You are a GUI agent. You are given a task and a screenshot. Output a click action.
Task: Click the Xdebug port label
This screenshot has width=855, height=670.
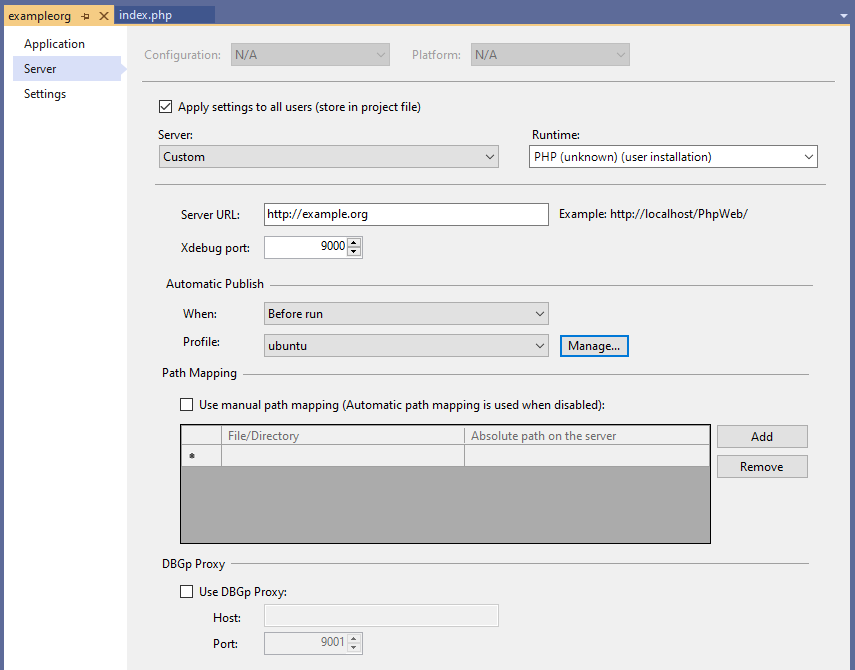tap(215, 248)
